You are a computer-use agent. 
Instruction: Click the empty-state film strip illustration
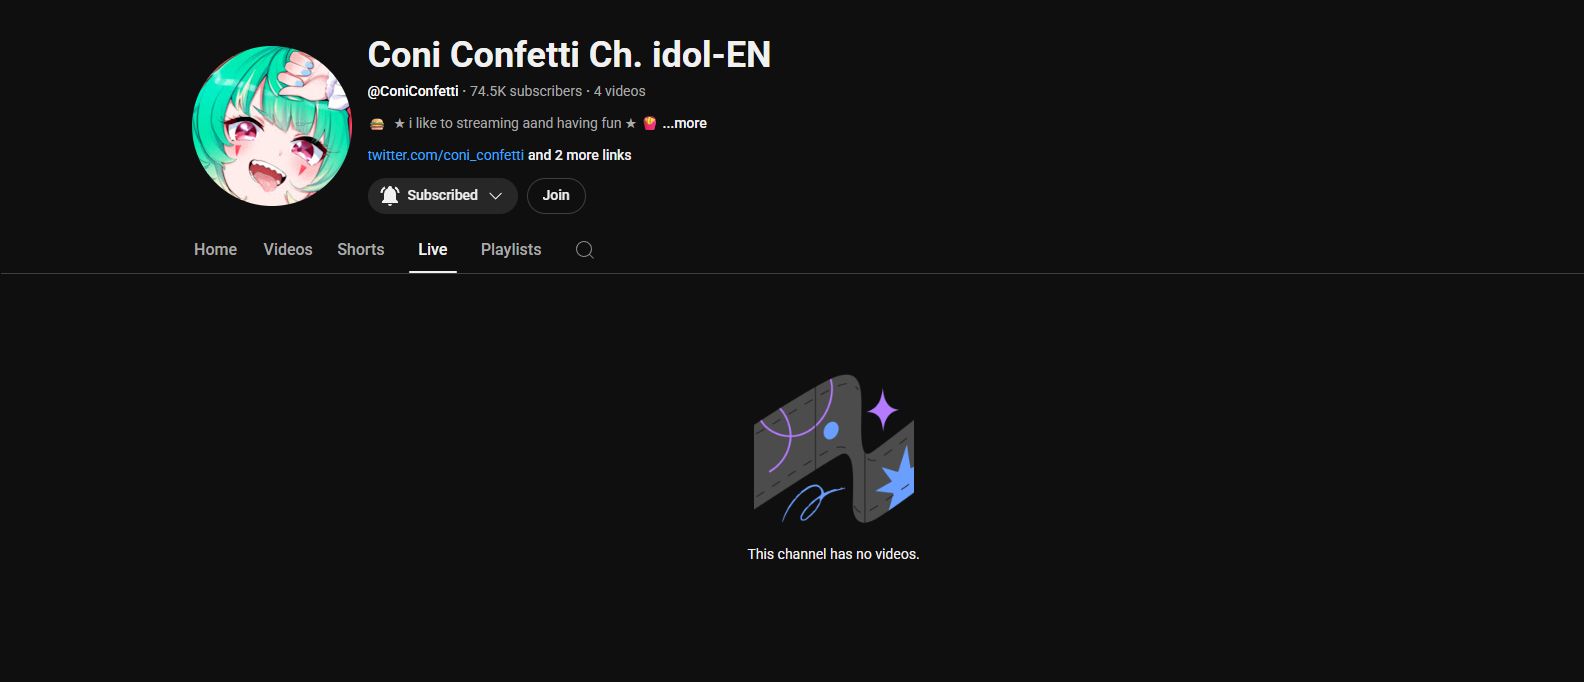pyautogui.click(x=833, y=449)
